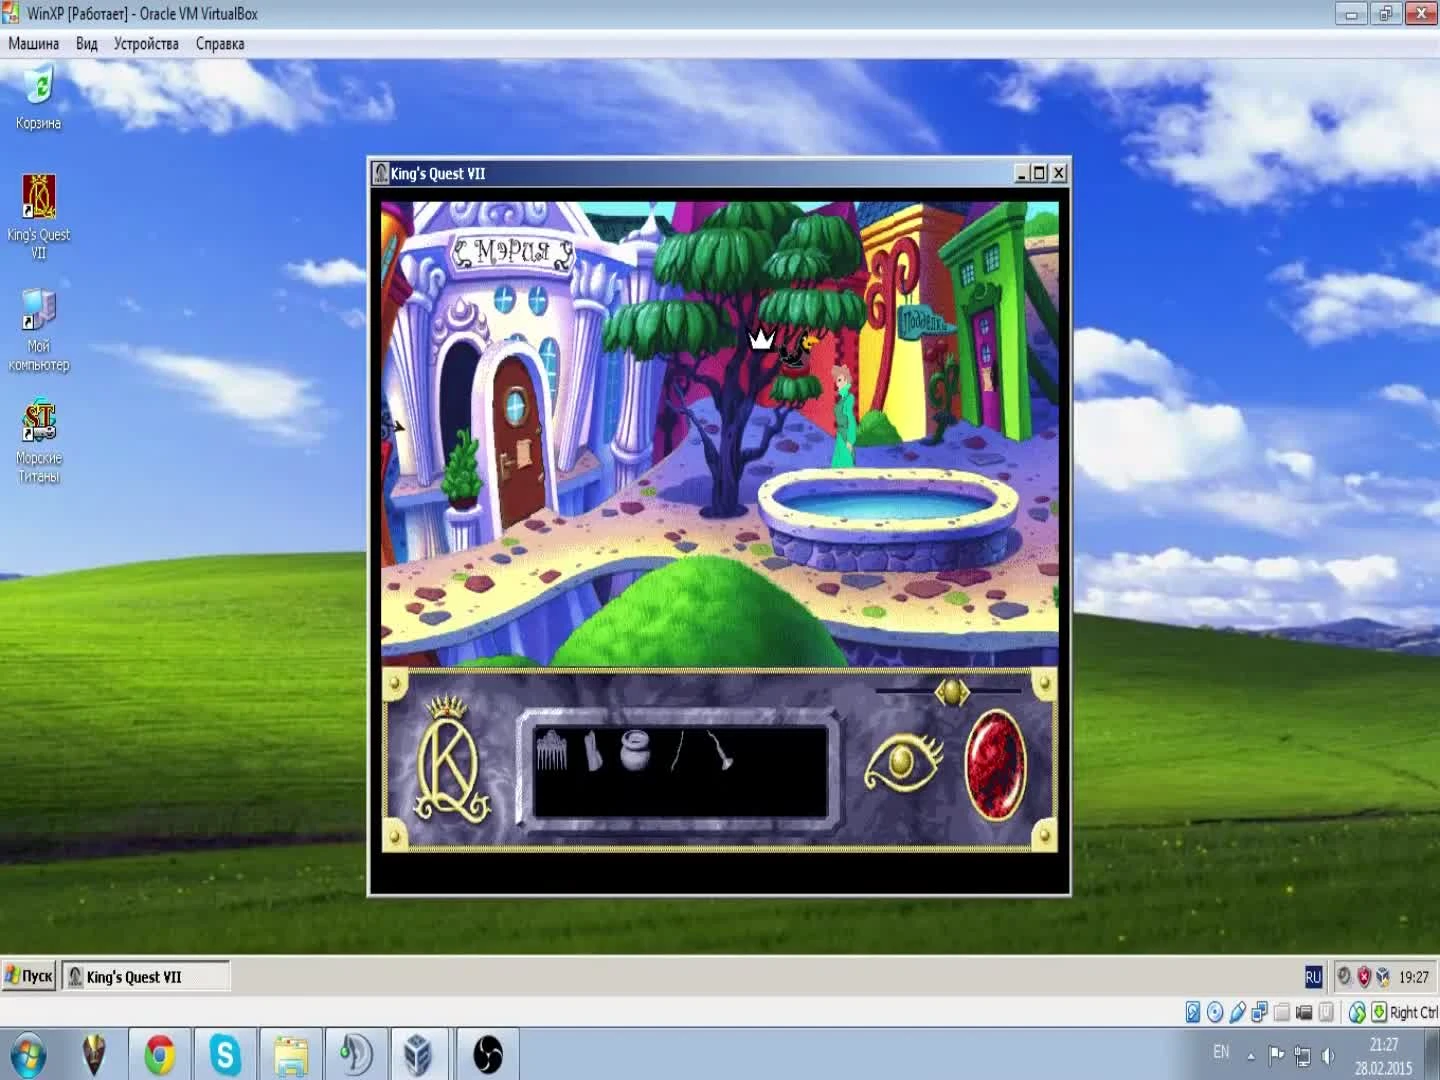Select the King's Quest VII desktop shortcut
Image resolution: width=1440 pixels, height=1080 pixels.
pos(38,216)
